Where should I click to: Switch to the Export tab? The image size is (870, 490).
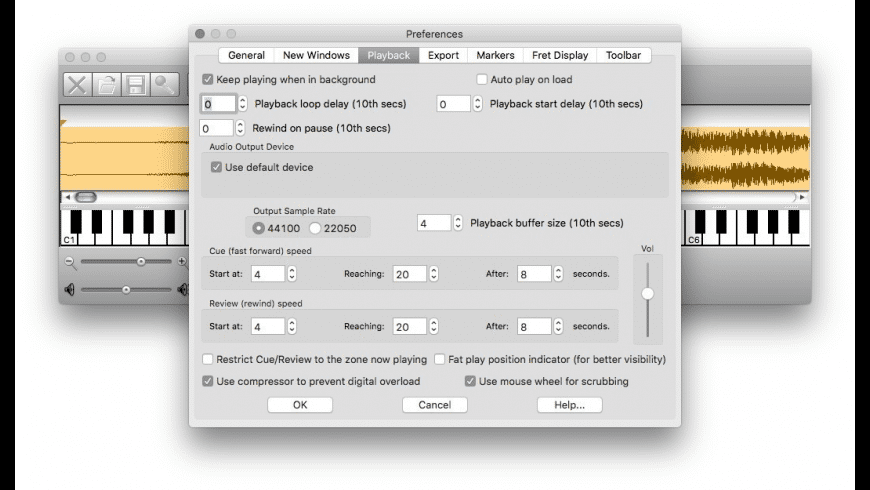coord(443,55)
